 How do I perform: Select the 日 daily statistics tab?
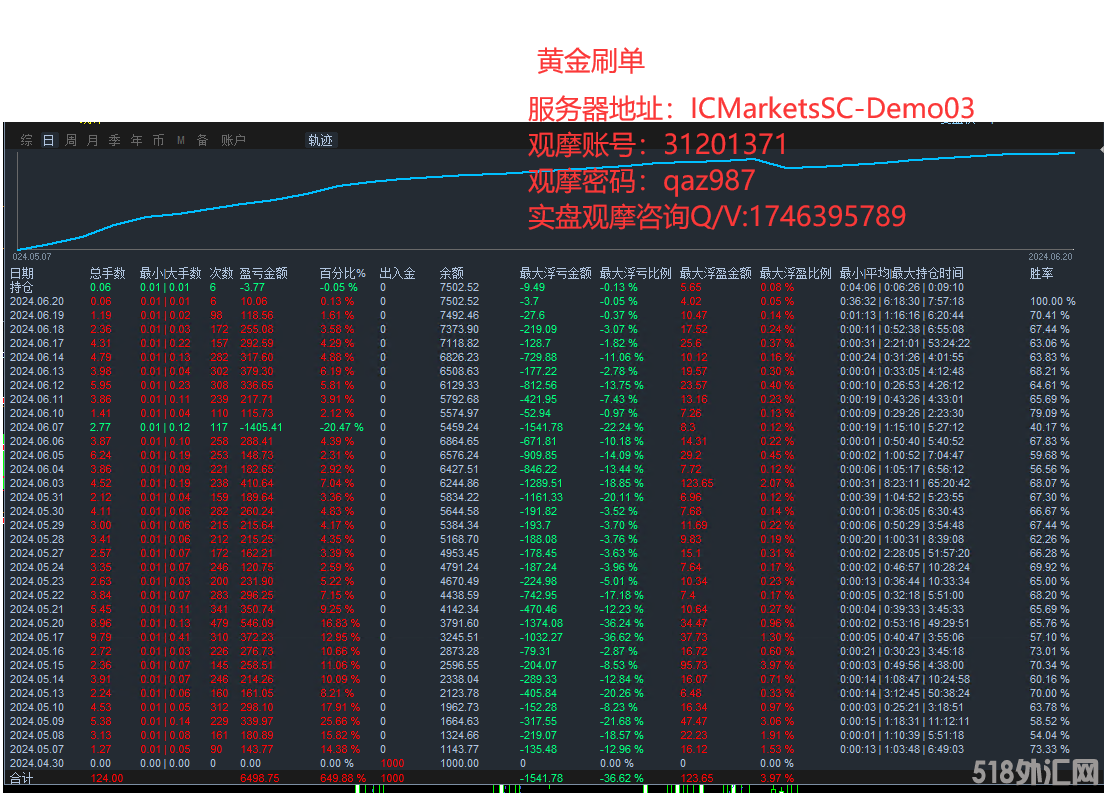point(49,141)
